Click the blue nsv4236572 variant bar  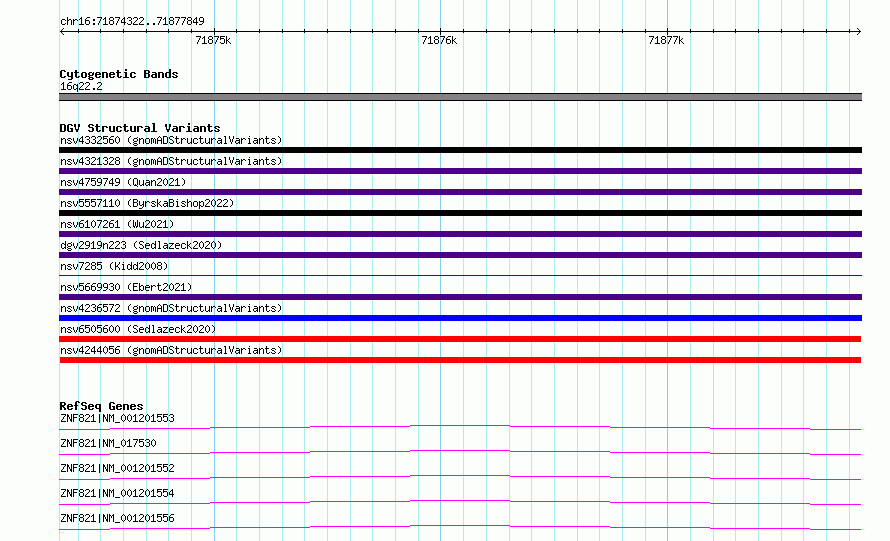coord(460,318)
